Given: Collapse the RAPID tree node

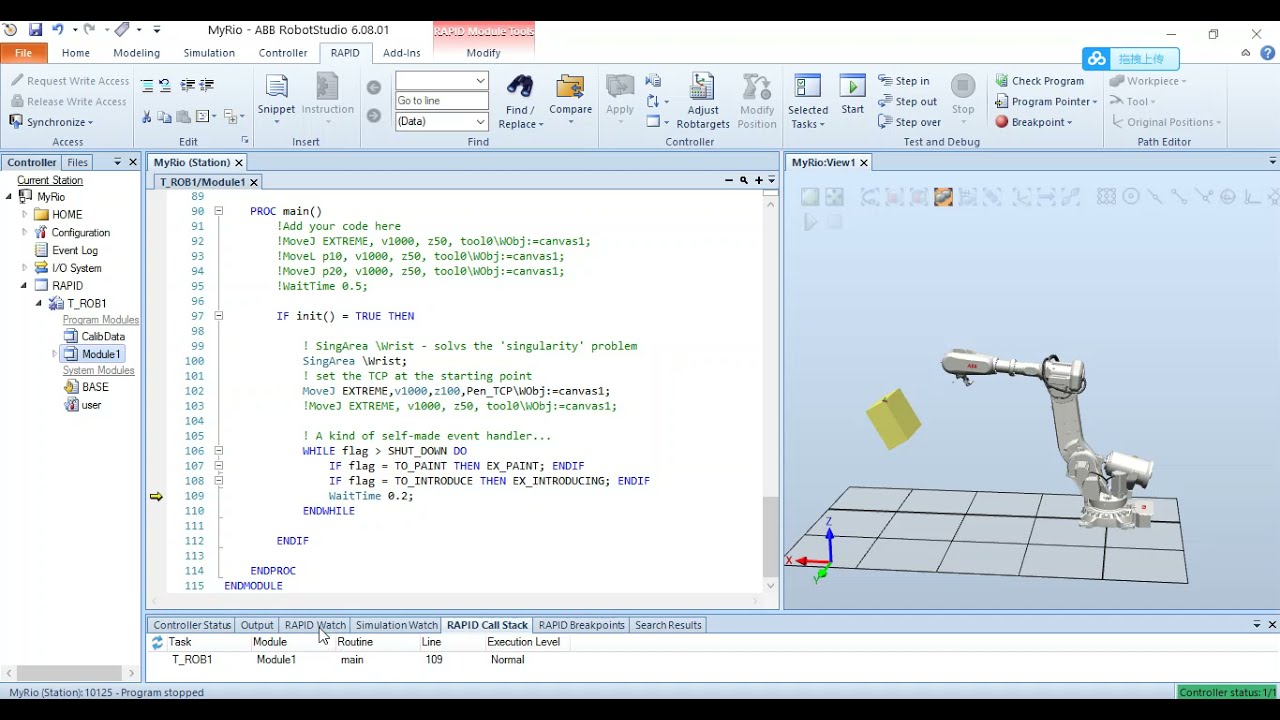Looking at the screenshot, I should point(25,286).
